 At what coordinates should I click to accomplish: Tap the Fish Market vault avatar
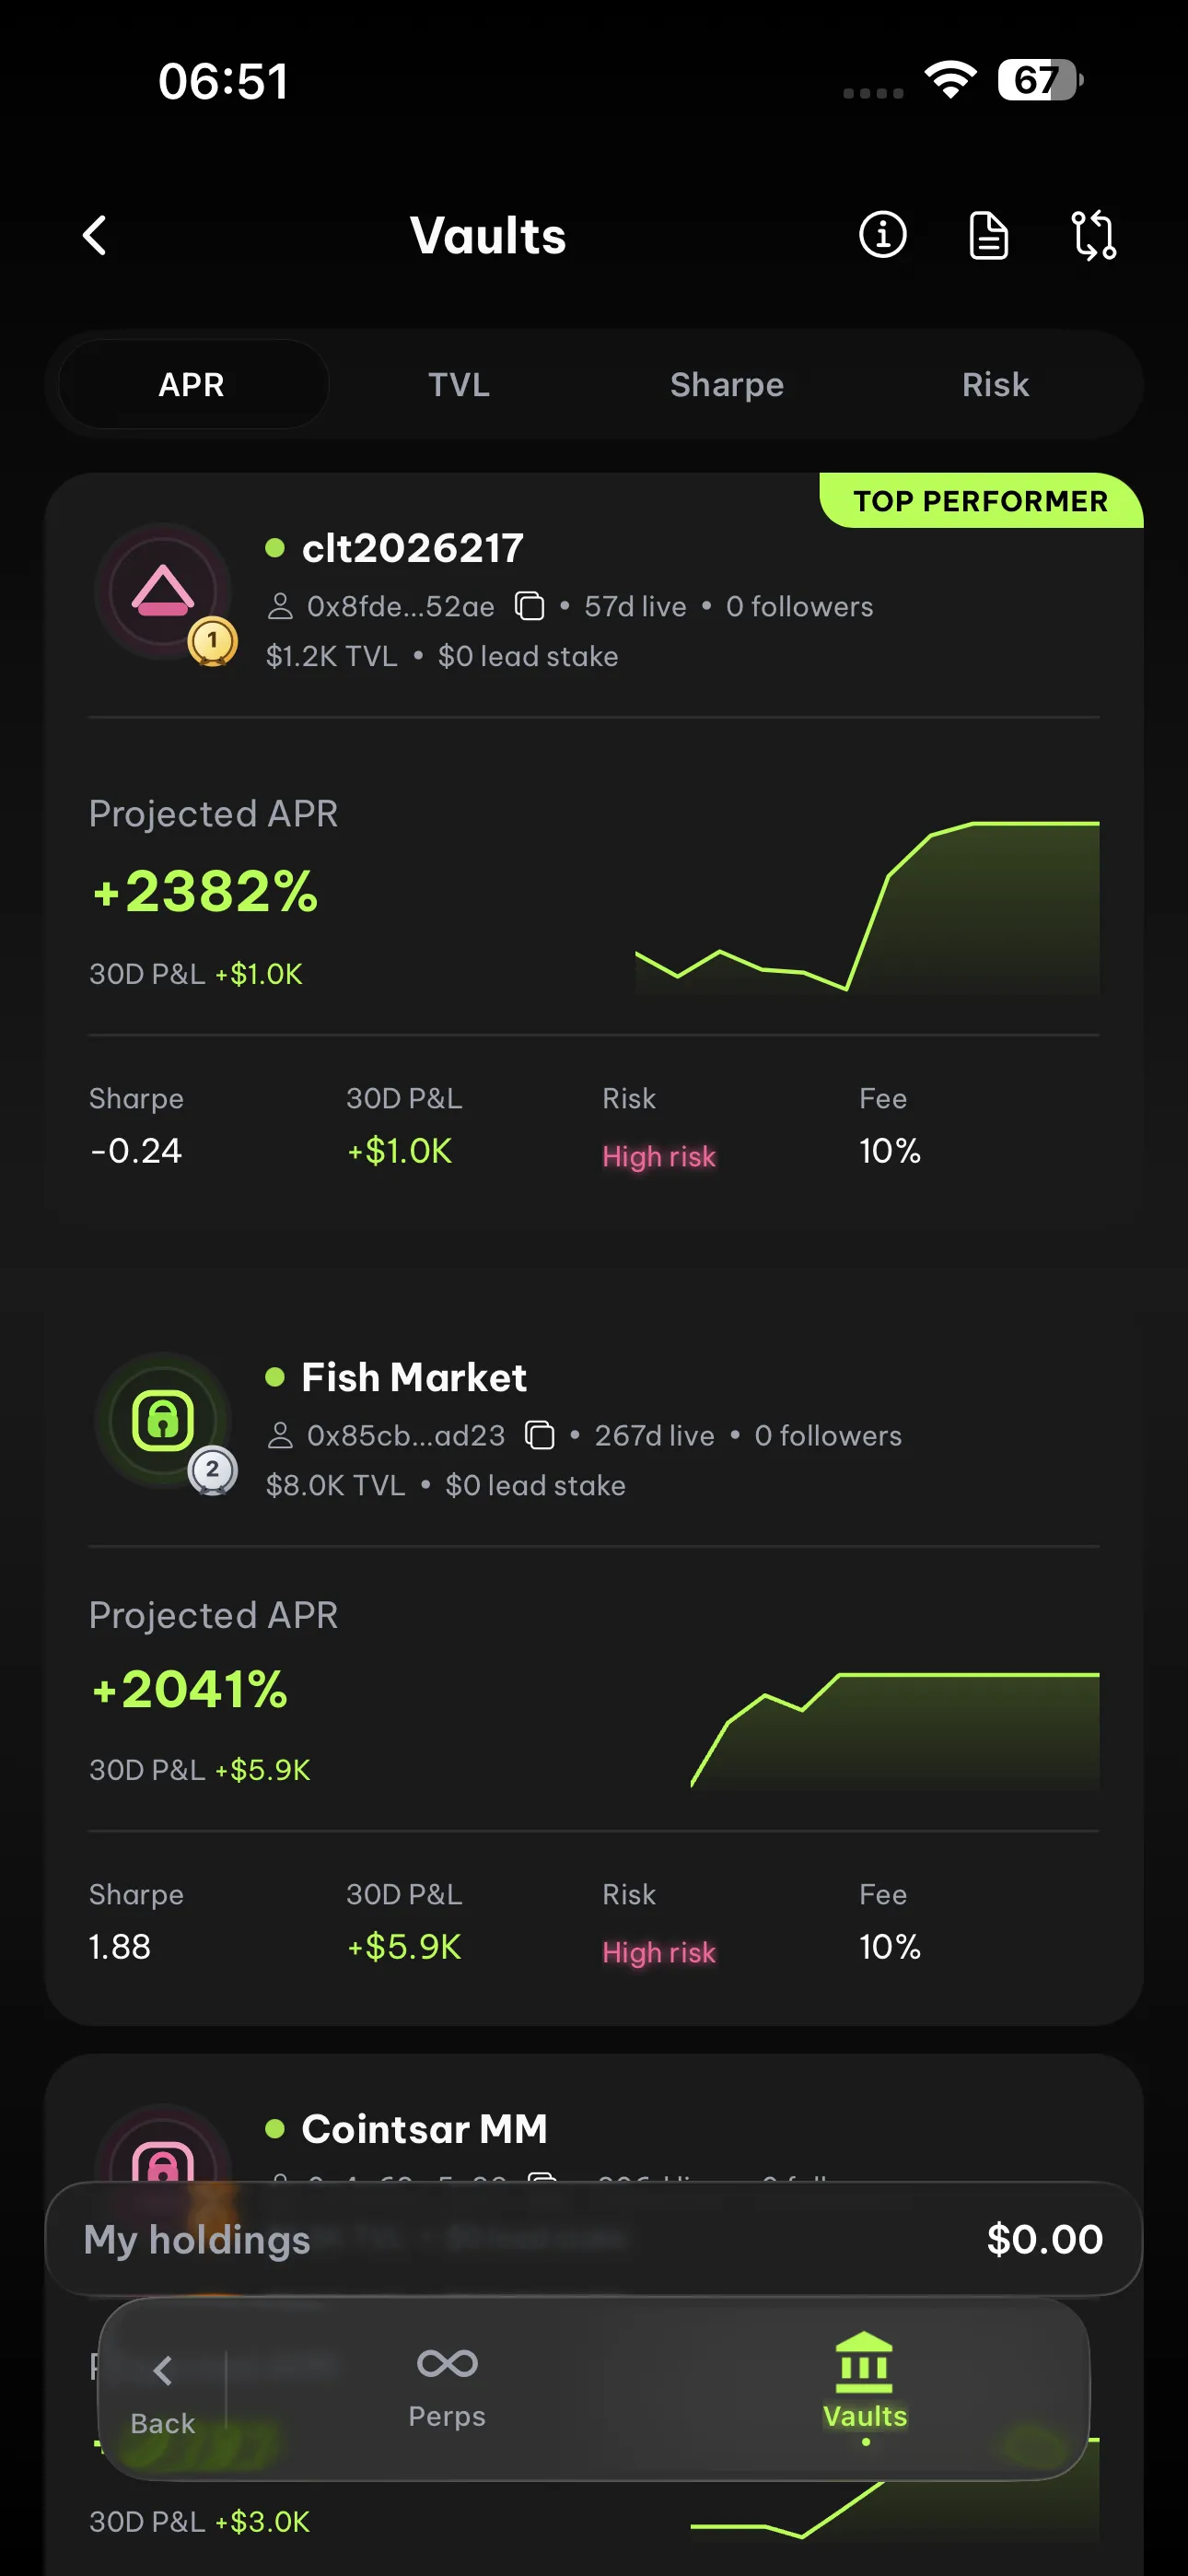click(163, 1420)
